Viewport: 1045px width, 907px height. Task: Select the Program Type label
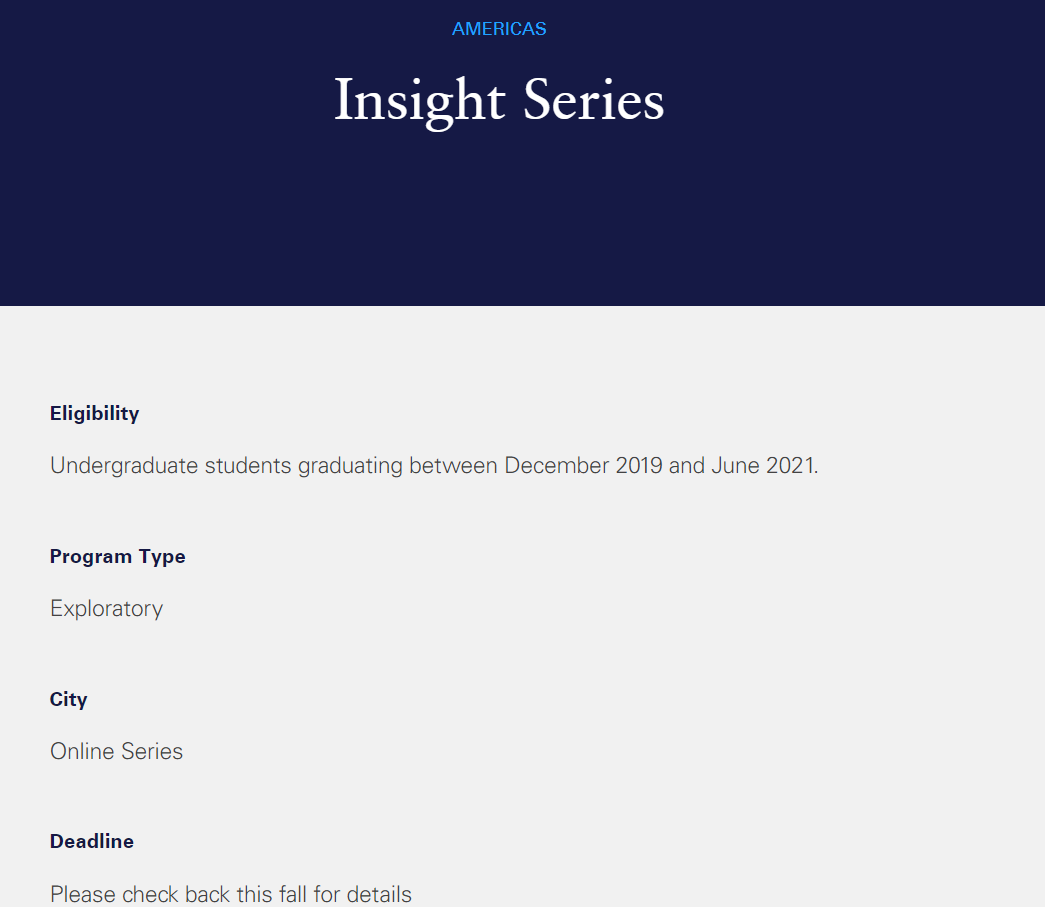point(118,556)
